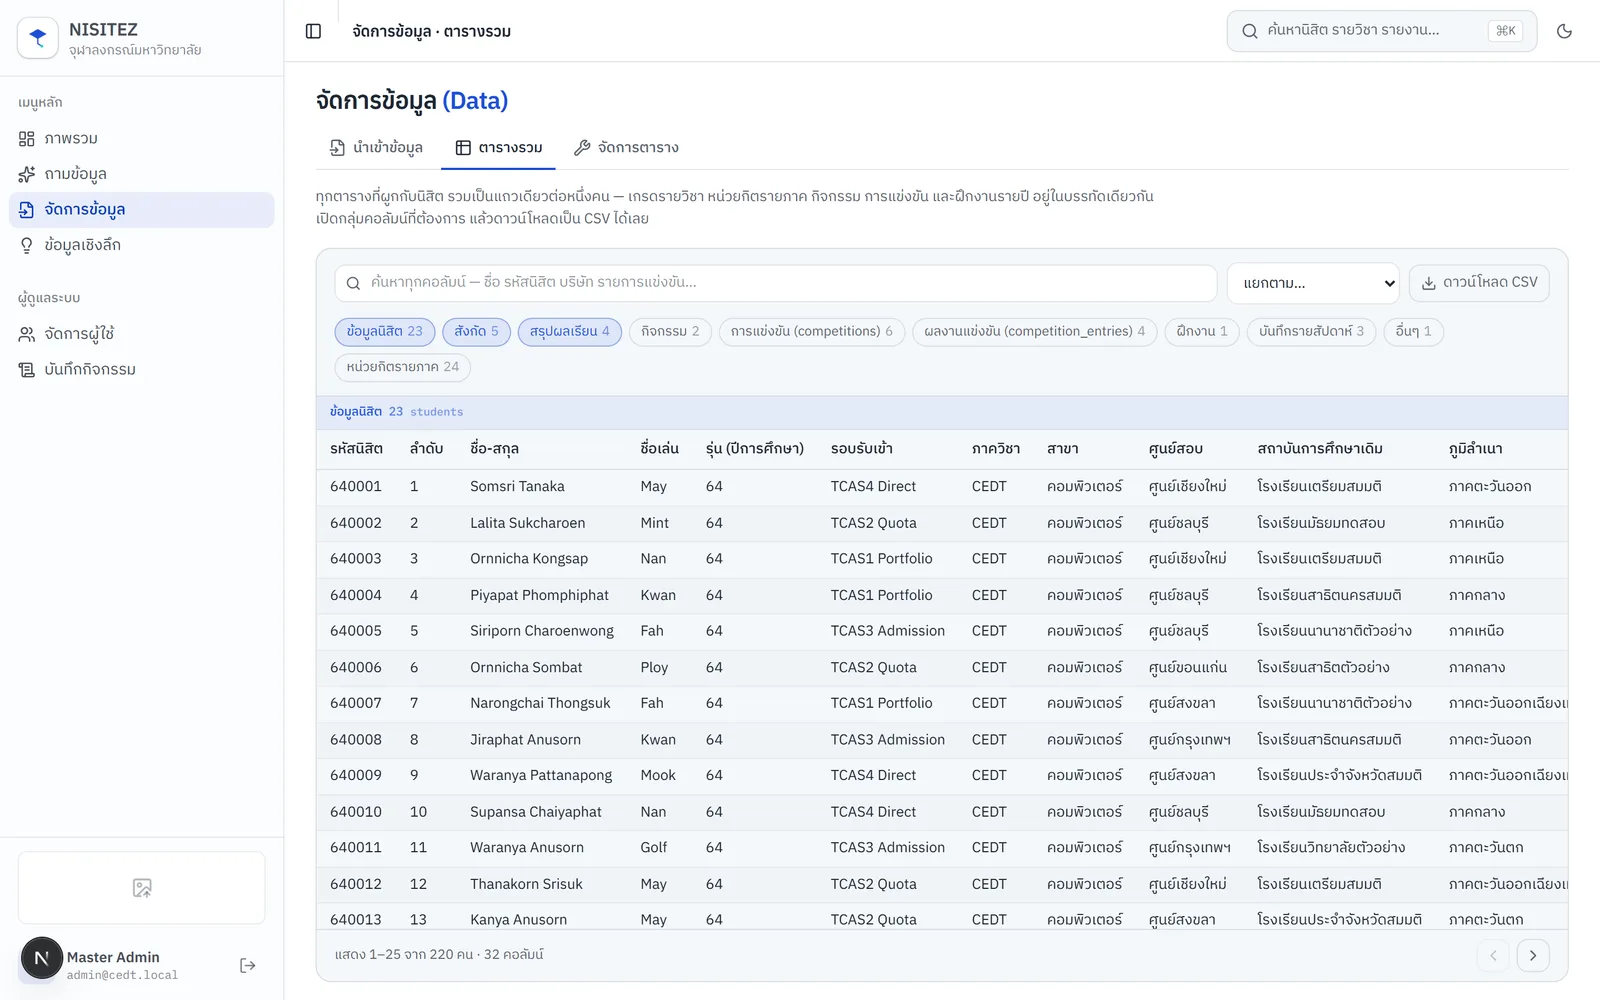1600x1000 pixels.
Task: Click the logout icon beside Master Admin
Action: coord(248,965)
